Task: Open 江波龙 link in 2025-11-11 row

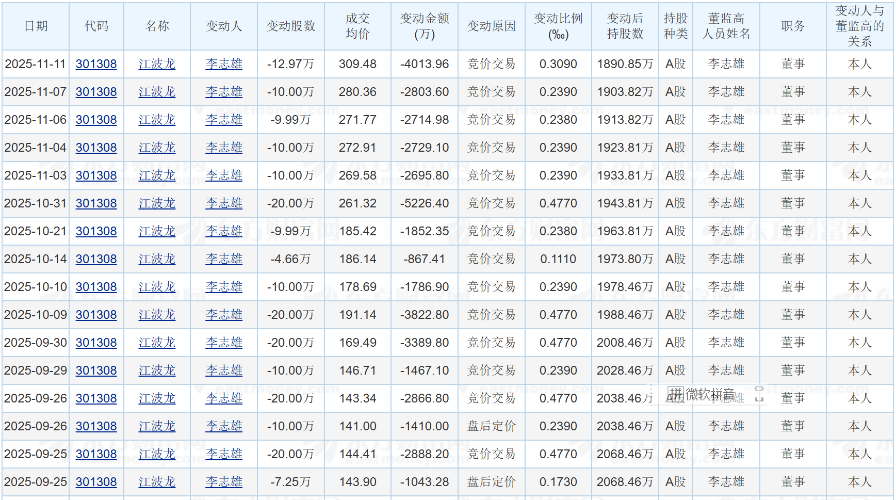Action: 157,64
